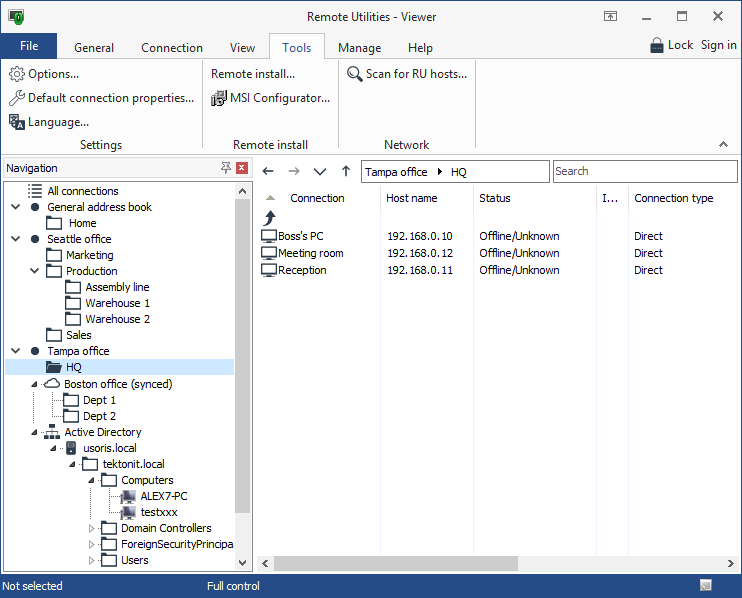Click in the Search field
The width and height of the screenshot is (742, 598).
point(645,171)
